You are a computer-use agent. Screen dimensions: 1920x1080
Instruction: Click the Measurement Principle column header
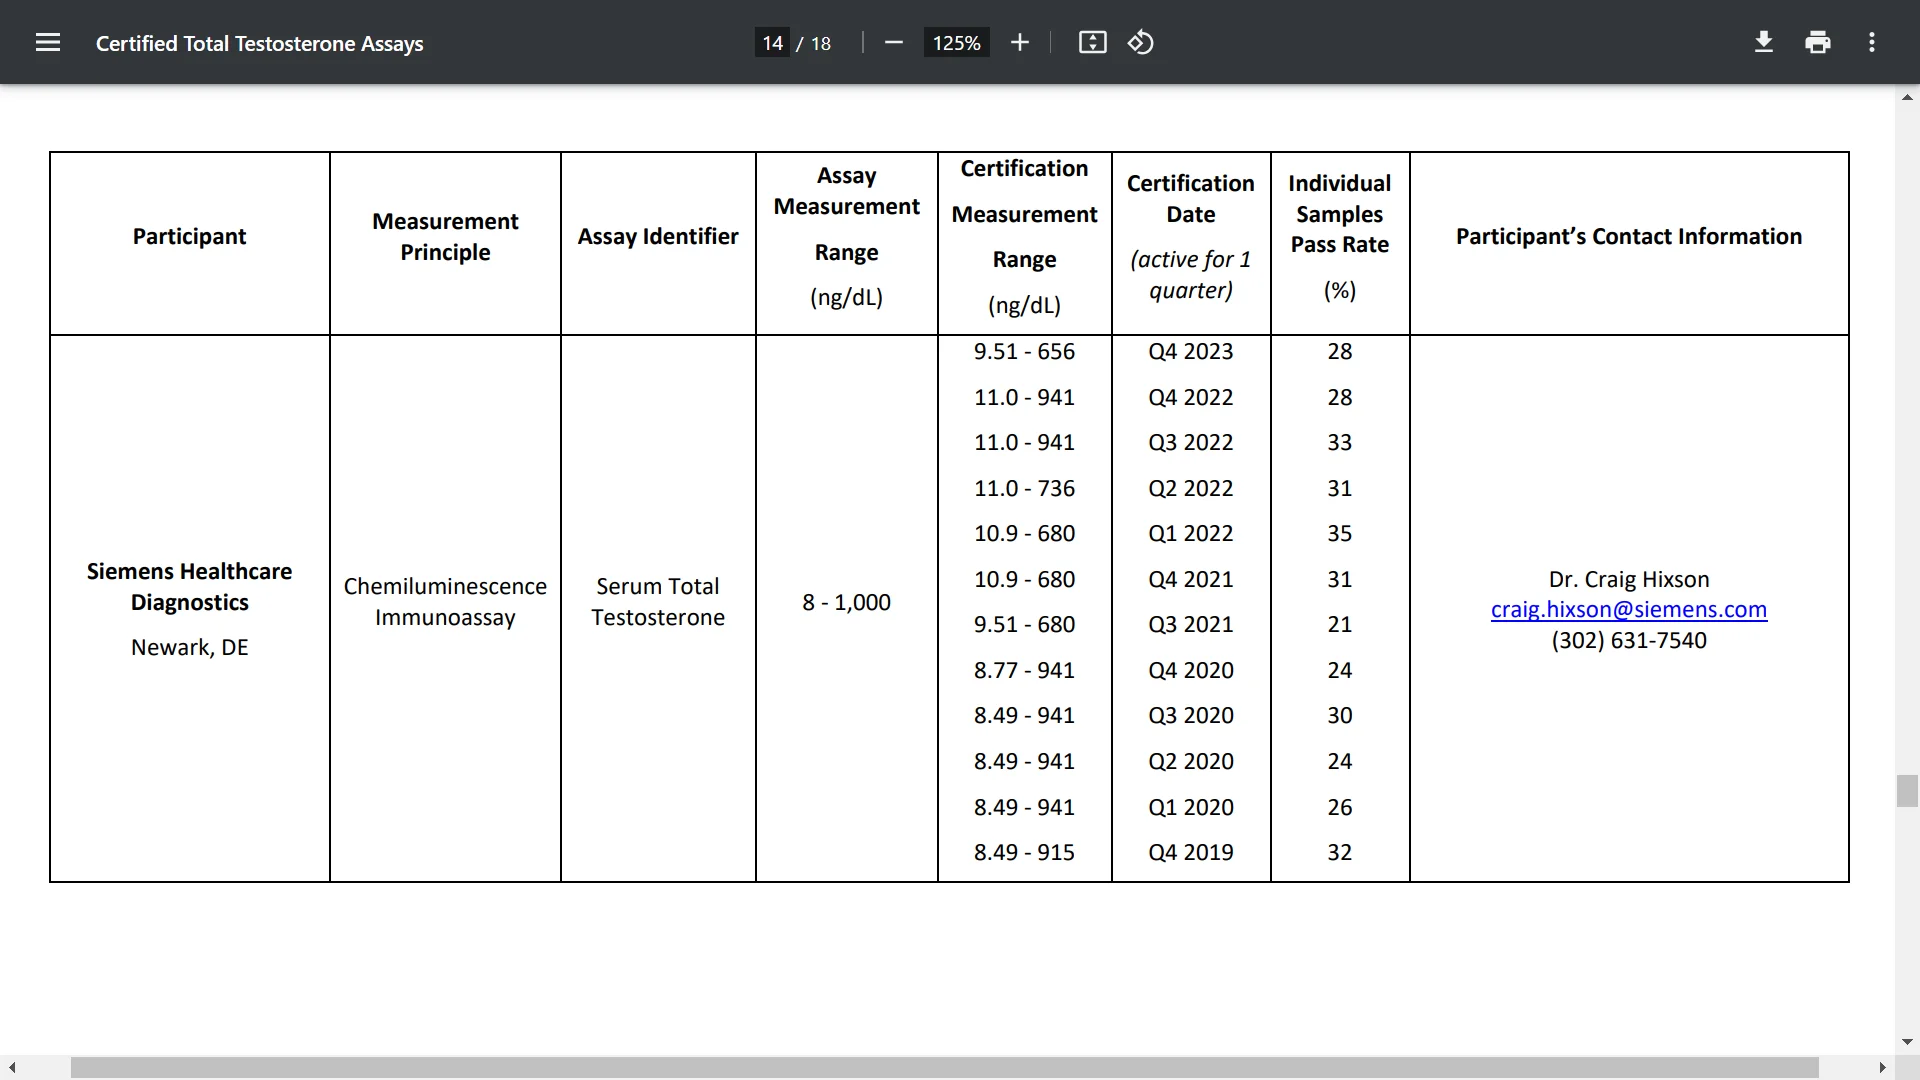445,237
